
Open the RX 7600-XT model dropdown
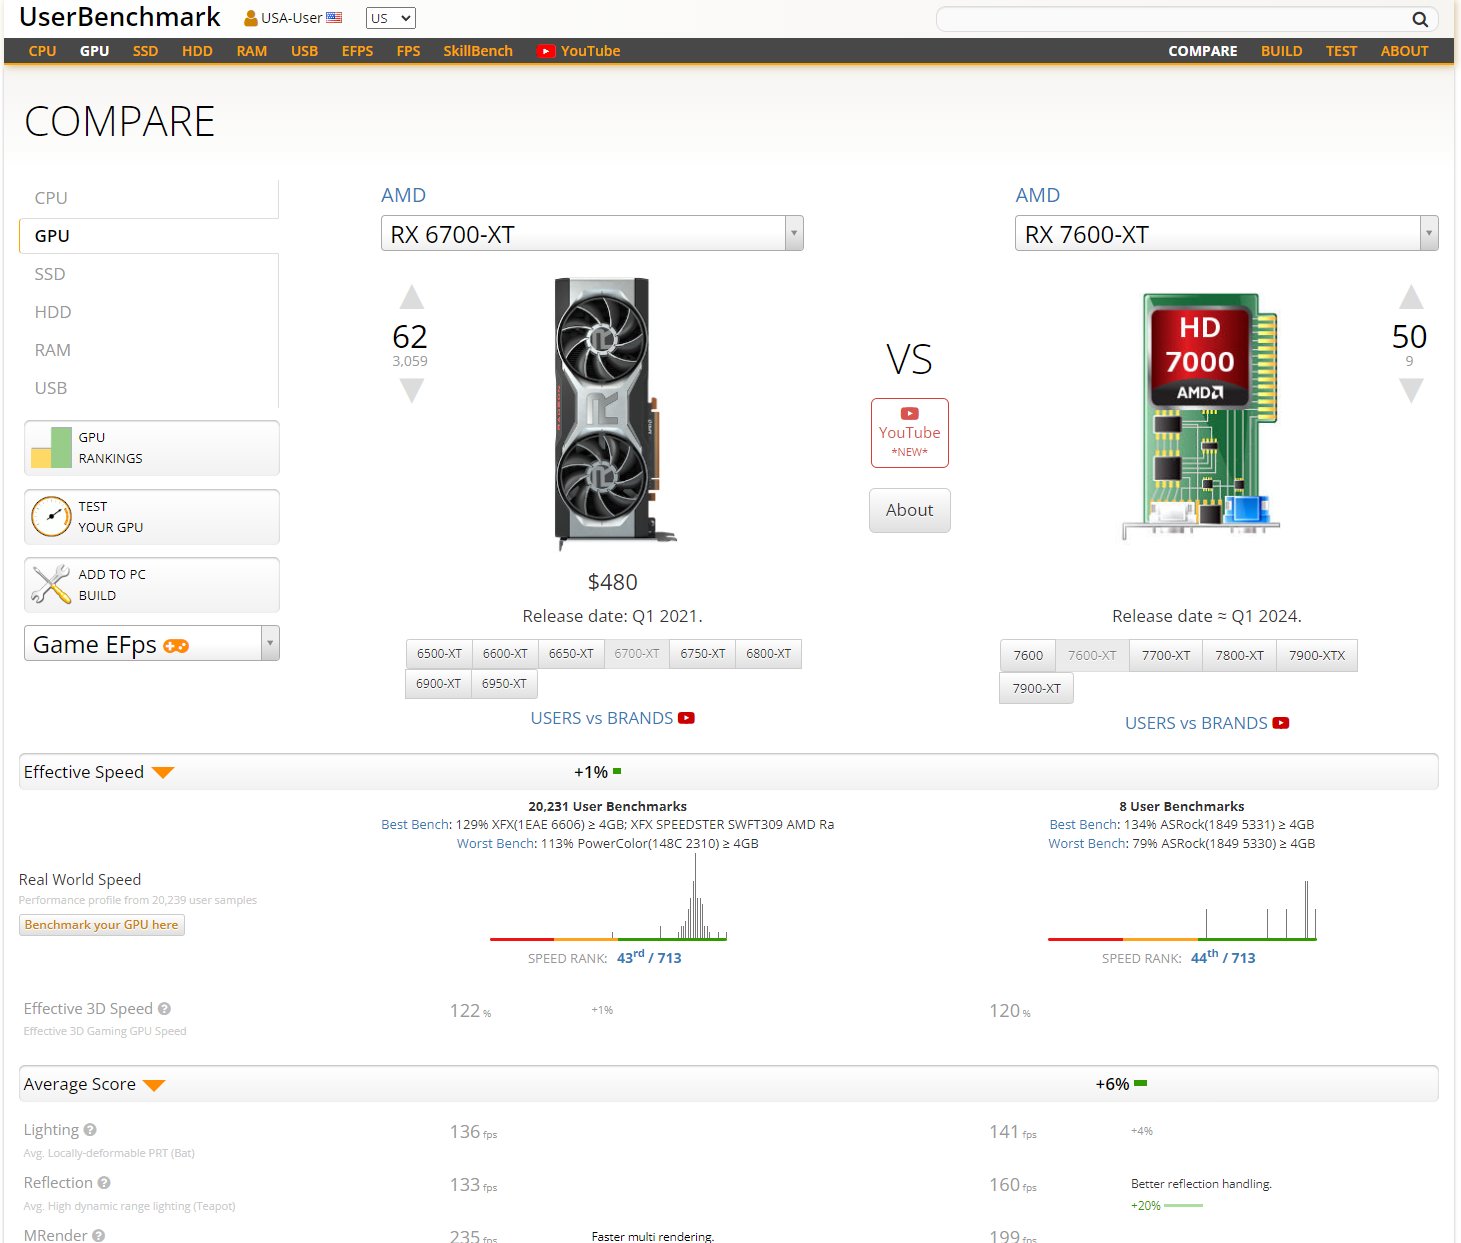1226,234
